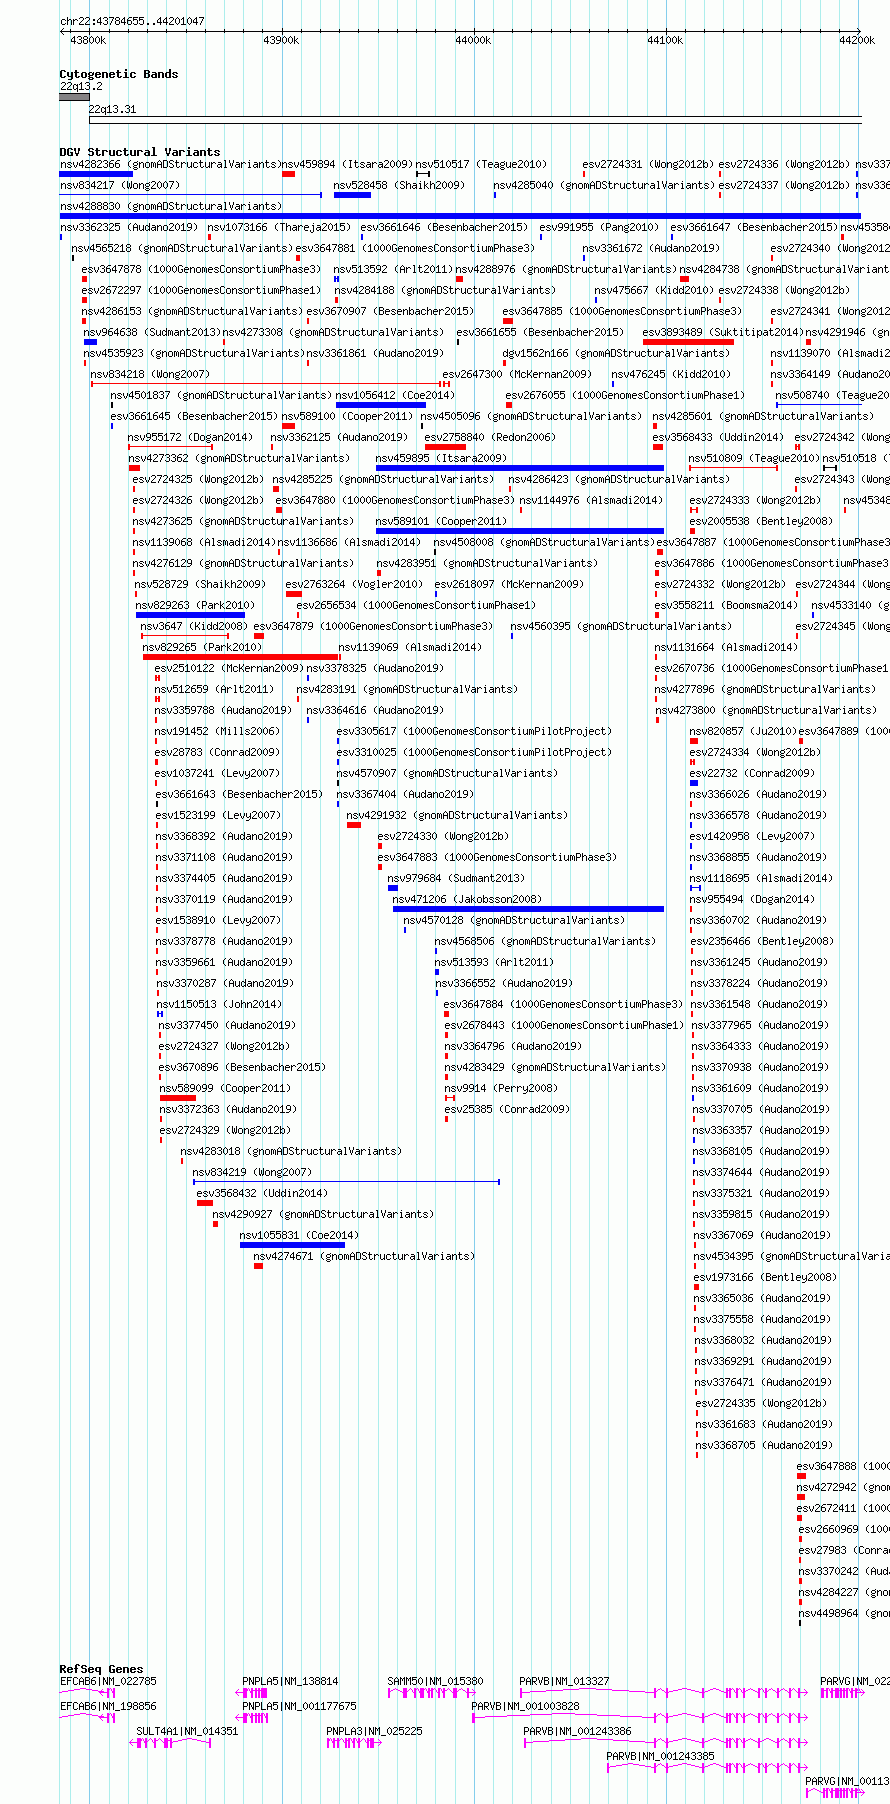The width and height of the screenshot is (890, 1804).
Task: Click the red nsv589099 (Cooper2011) variant bar
Action: pos(178,1098)
